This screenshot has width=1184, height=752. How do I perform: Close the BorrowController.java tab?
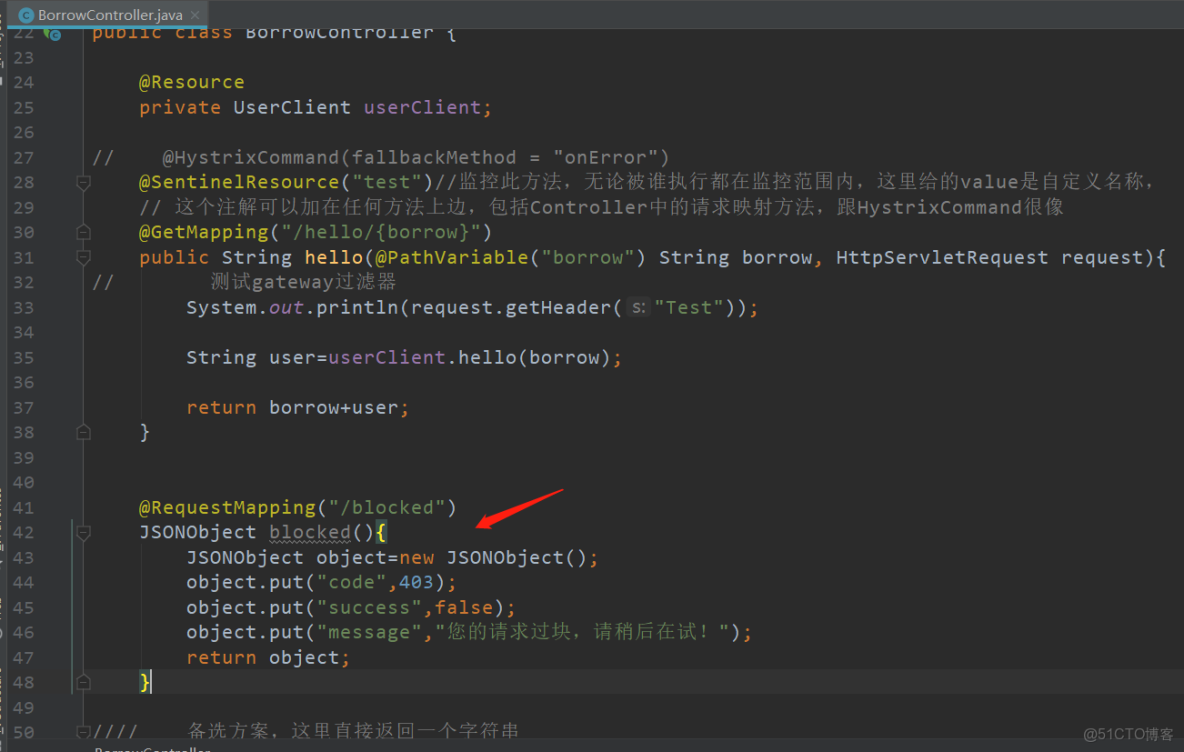pos(195,15)
